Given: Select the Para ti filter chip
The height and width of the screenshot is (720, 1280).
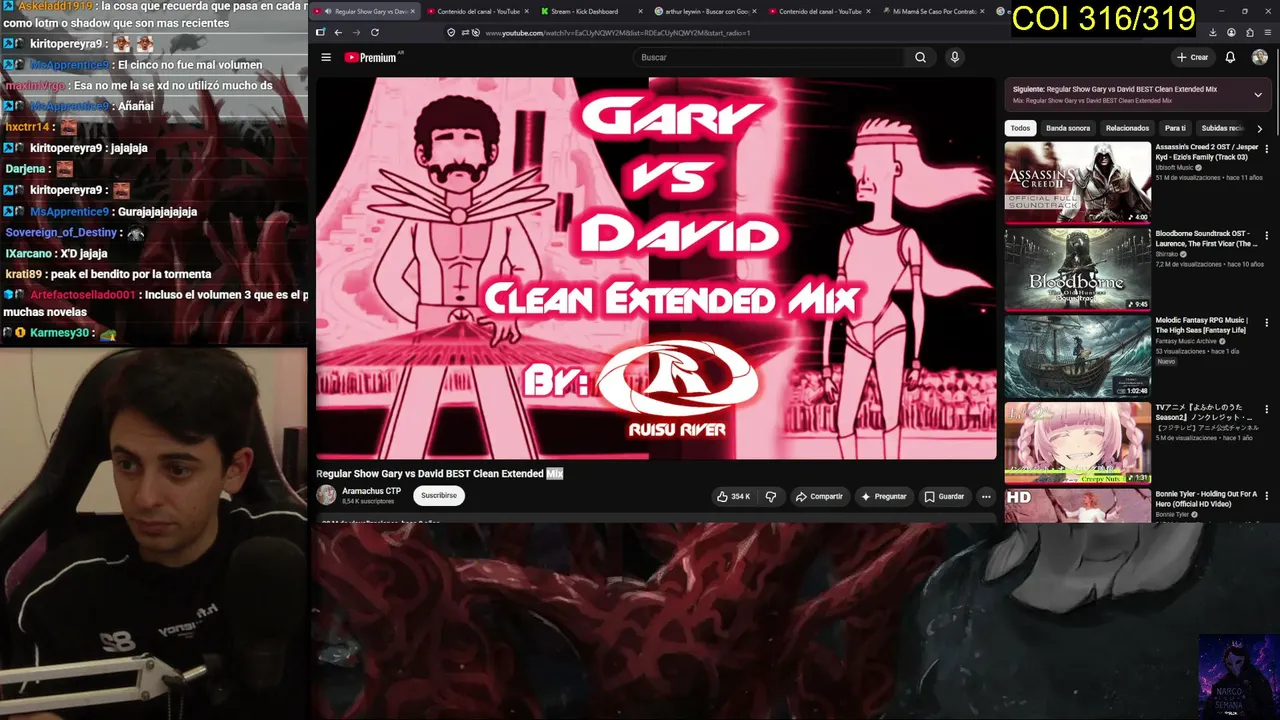Looking at the screenshot, I should (x=1175, y=128).
